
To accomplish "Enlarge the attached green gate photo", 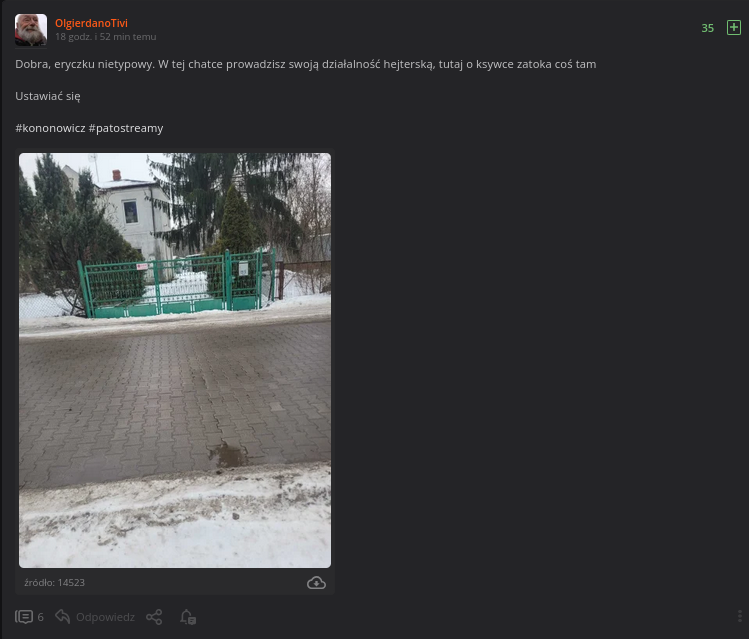I will click(x=175, y=360).
